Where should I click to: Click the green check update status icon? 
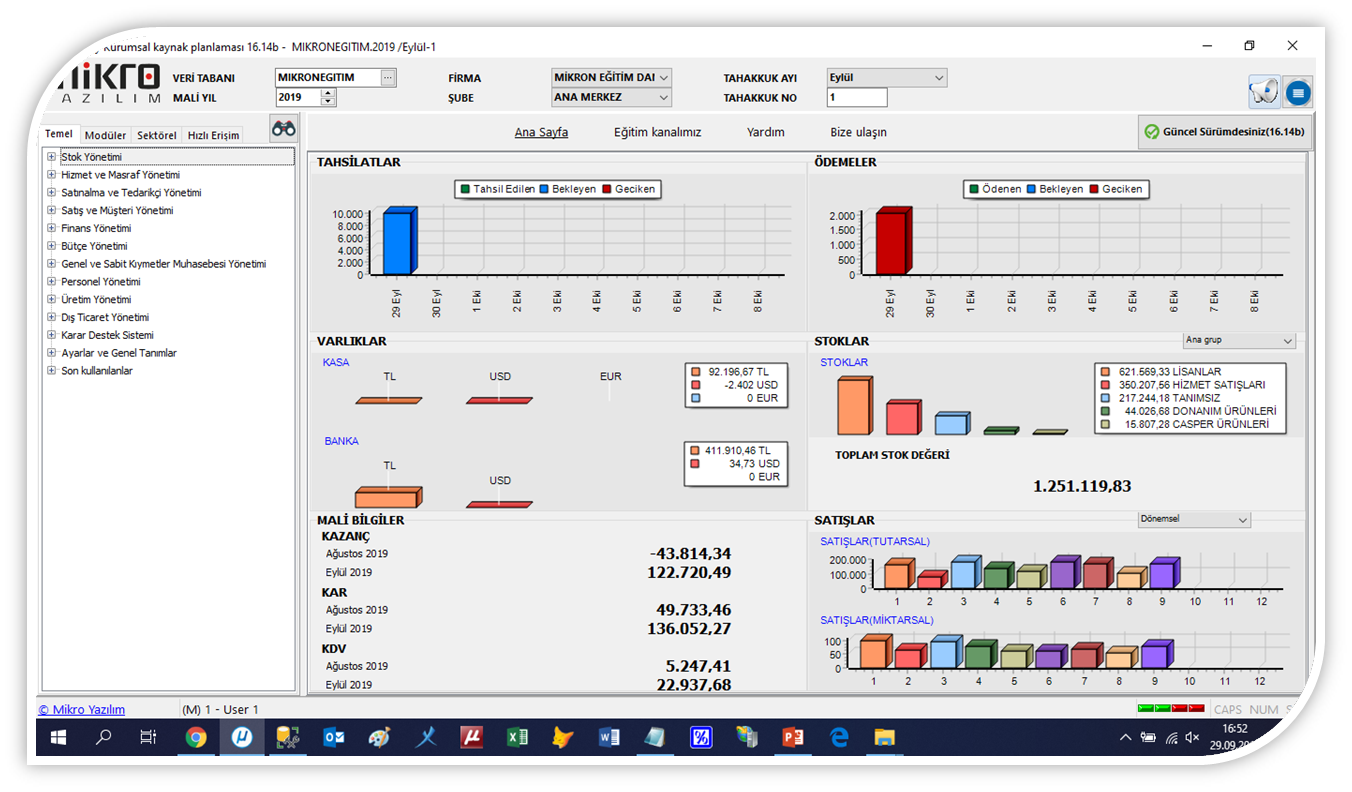pos(1151,132)
